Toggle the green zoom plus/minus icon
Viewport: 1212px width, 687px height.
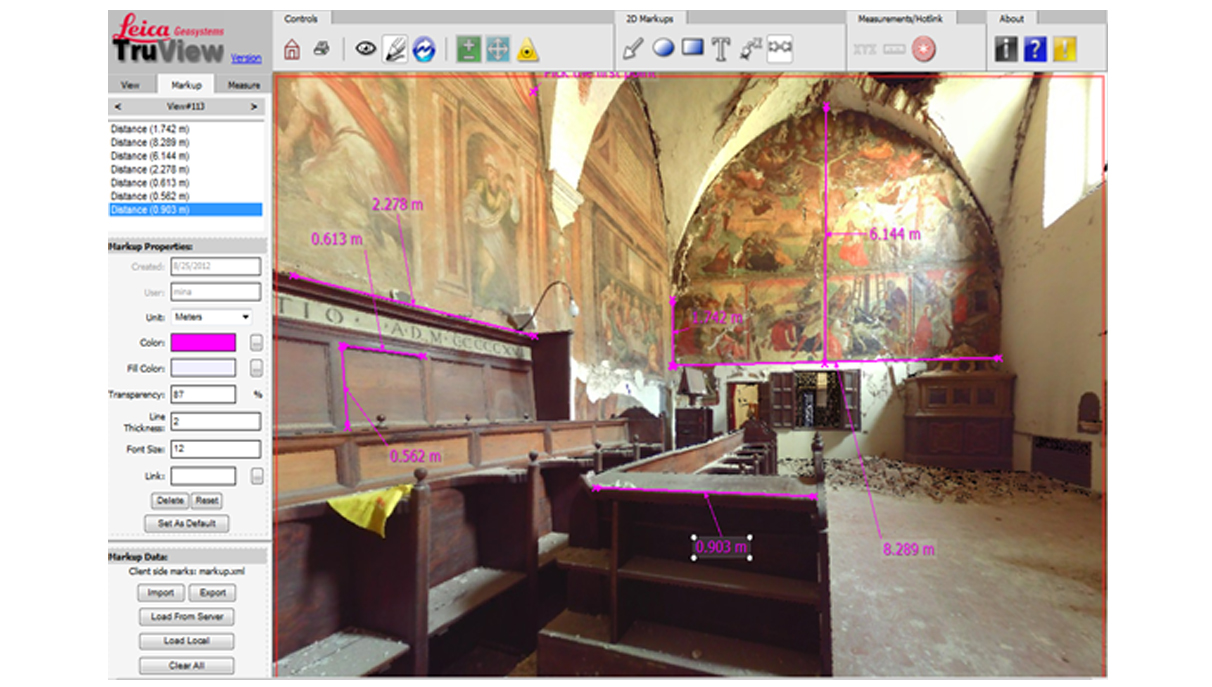pos(468,49)
